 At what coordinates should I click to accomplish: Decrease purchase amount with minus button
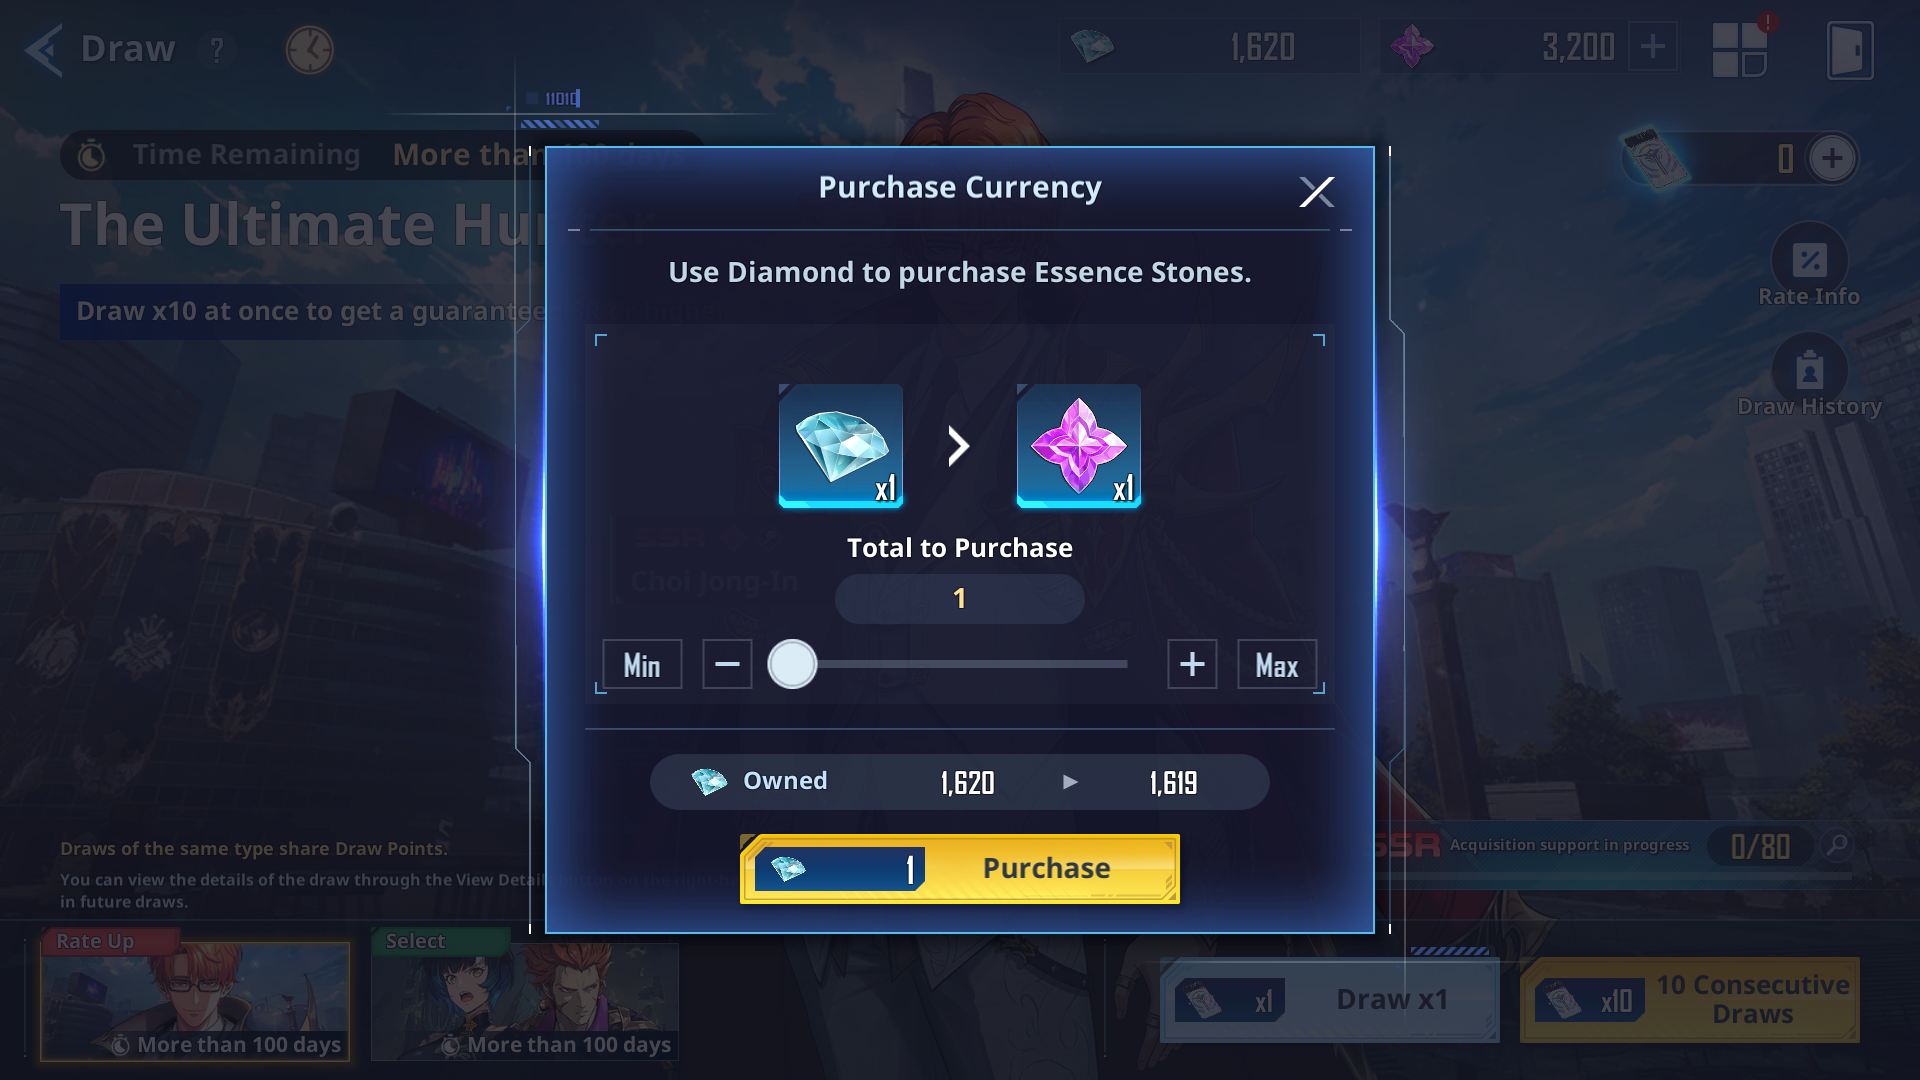pyautogui.click(x=727, y=665)
